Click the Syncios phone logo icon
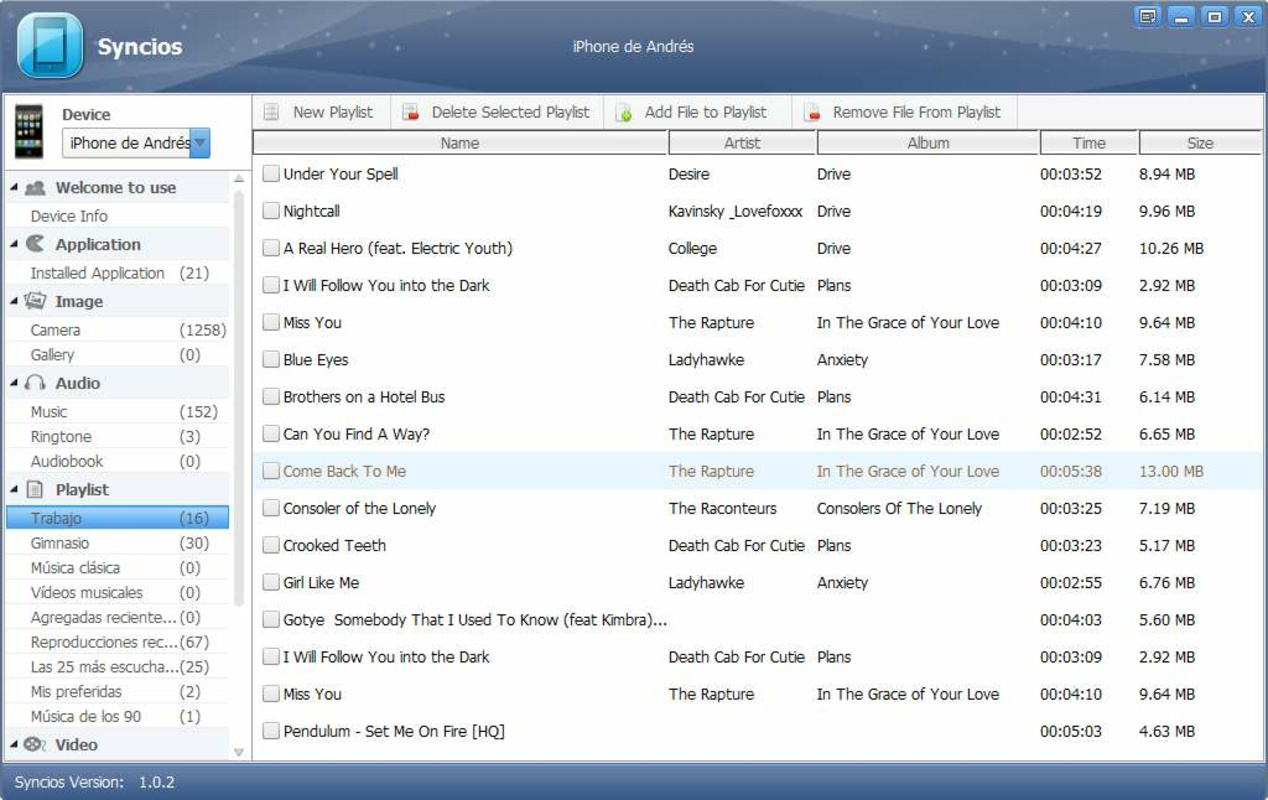 tap(50, 46)
